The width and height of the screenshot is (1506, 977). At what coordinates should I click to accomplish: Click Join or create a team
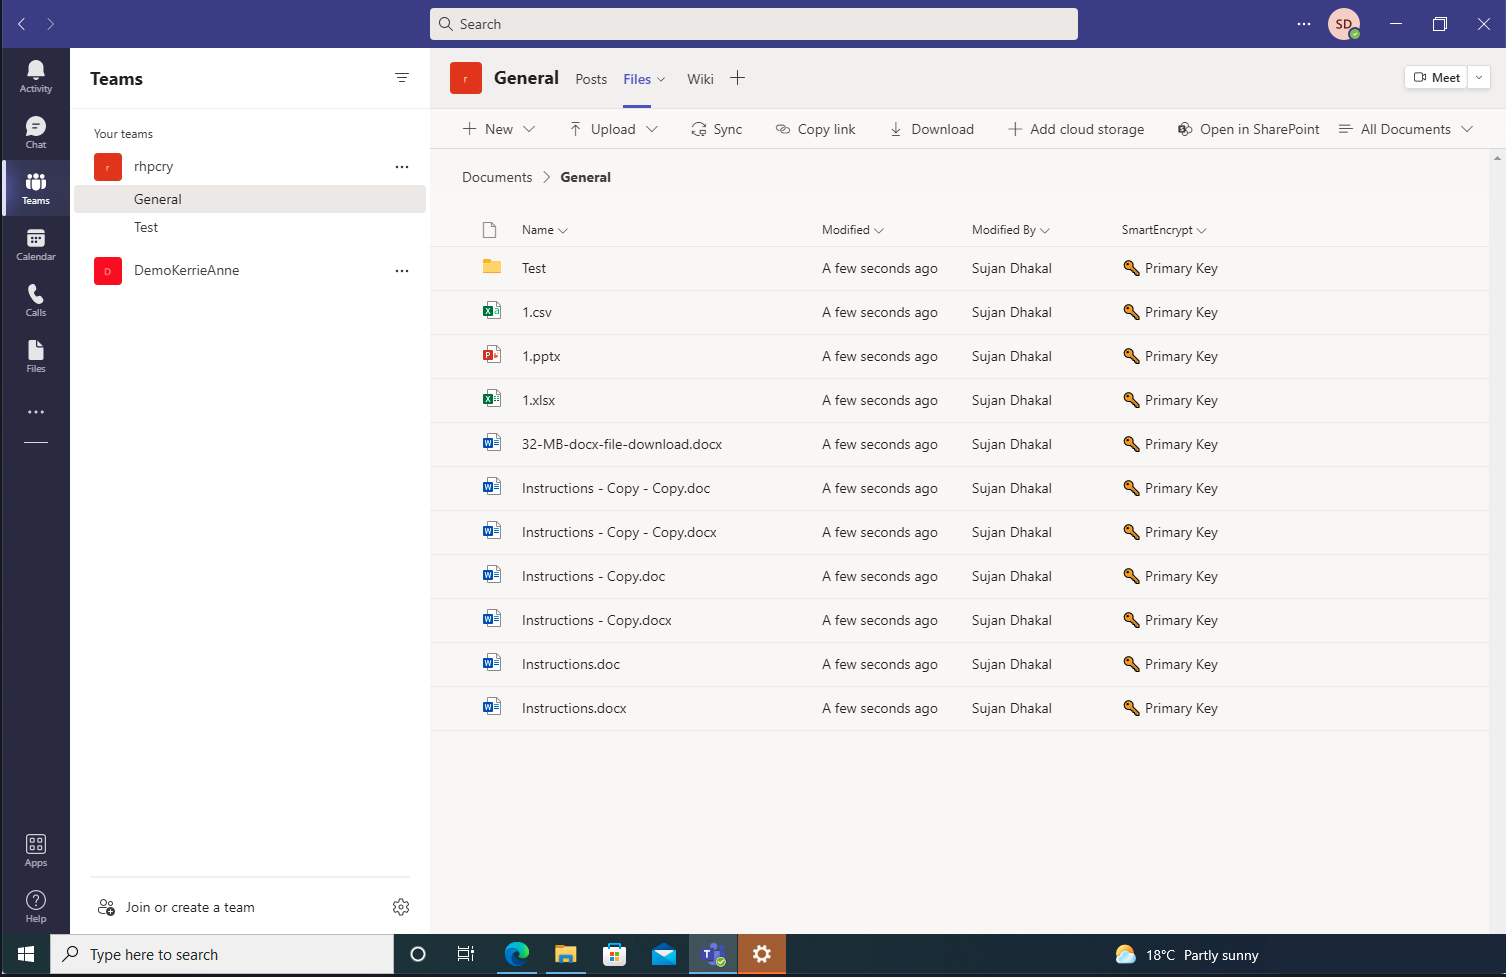[176, 907]
